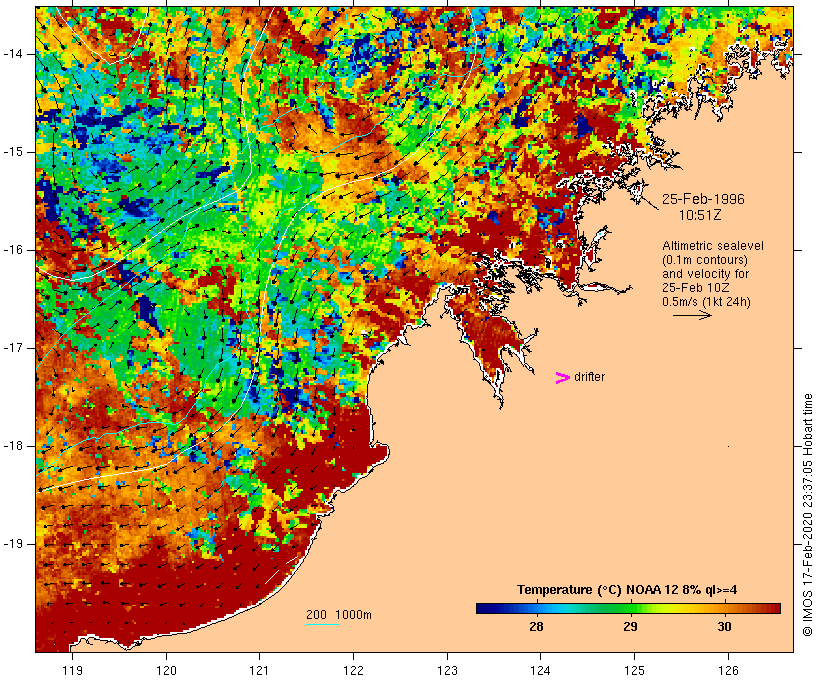This screenshot has height=680, width=820.
Task: Click longitude axis label 119
Action: (x=72, y=670)
